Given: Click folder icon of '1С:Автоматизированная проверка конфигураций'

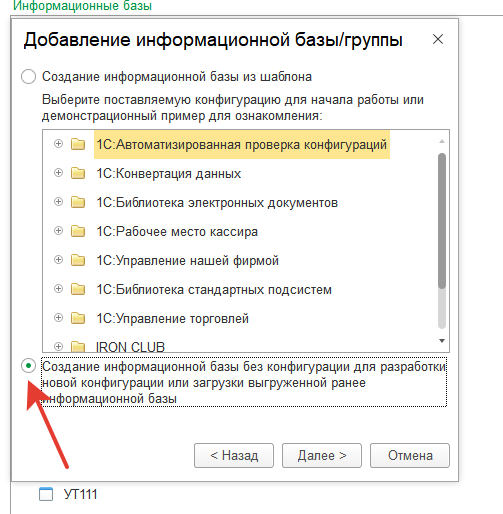Looking at the screenshot, I should click(x=78, y=144).
